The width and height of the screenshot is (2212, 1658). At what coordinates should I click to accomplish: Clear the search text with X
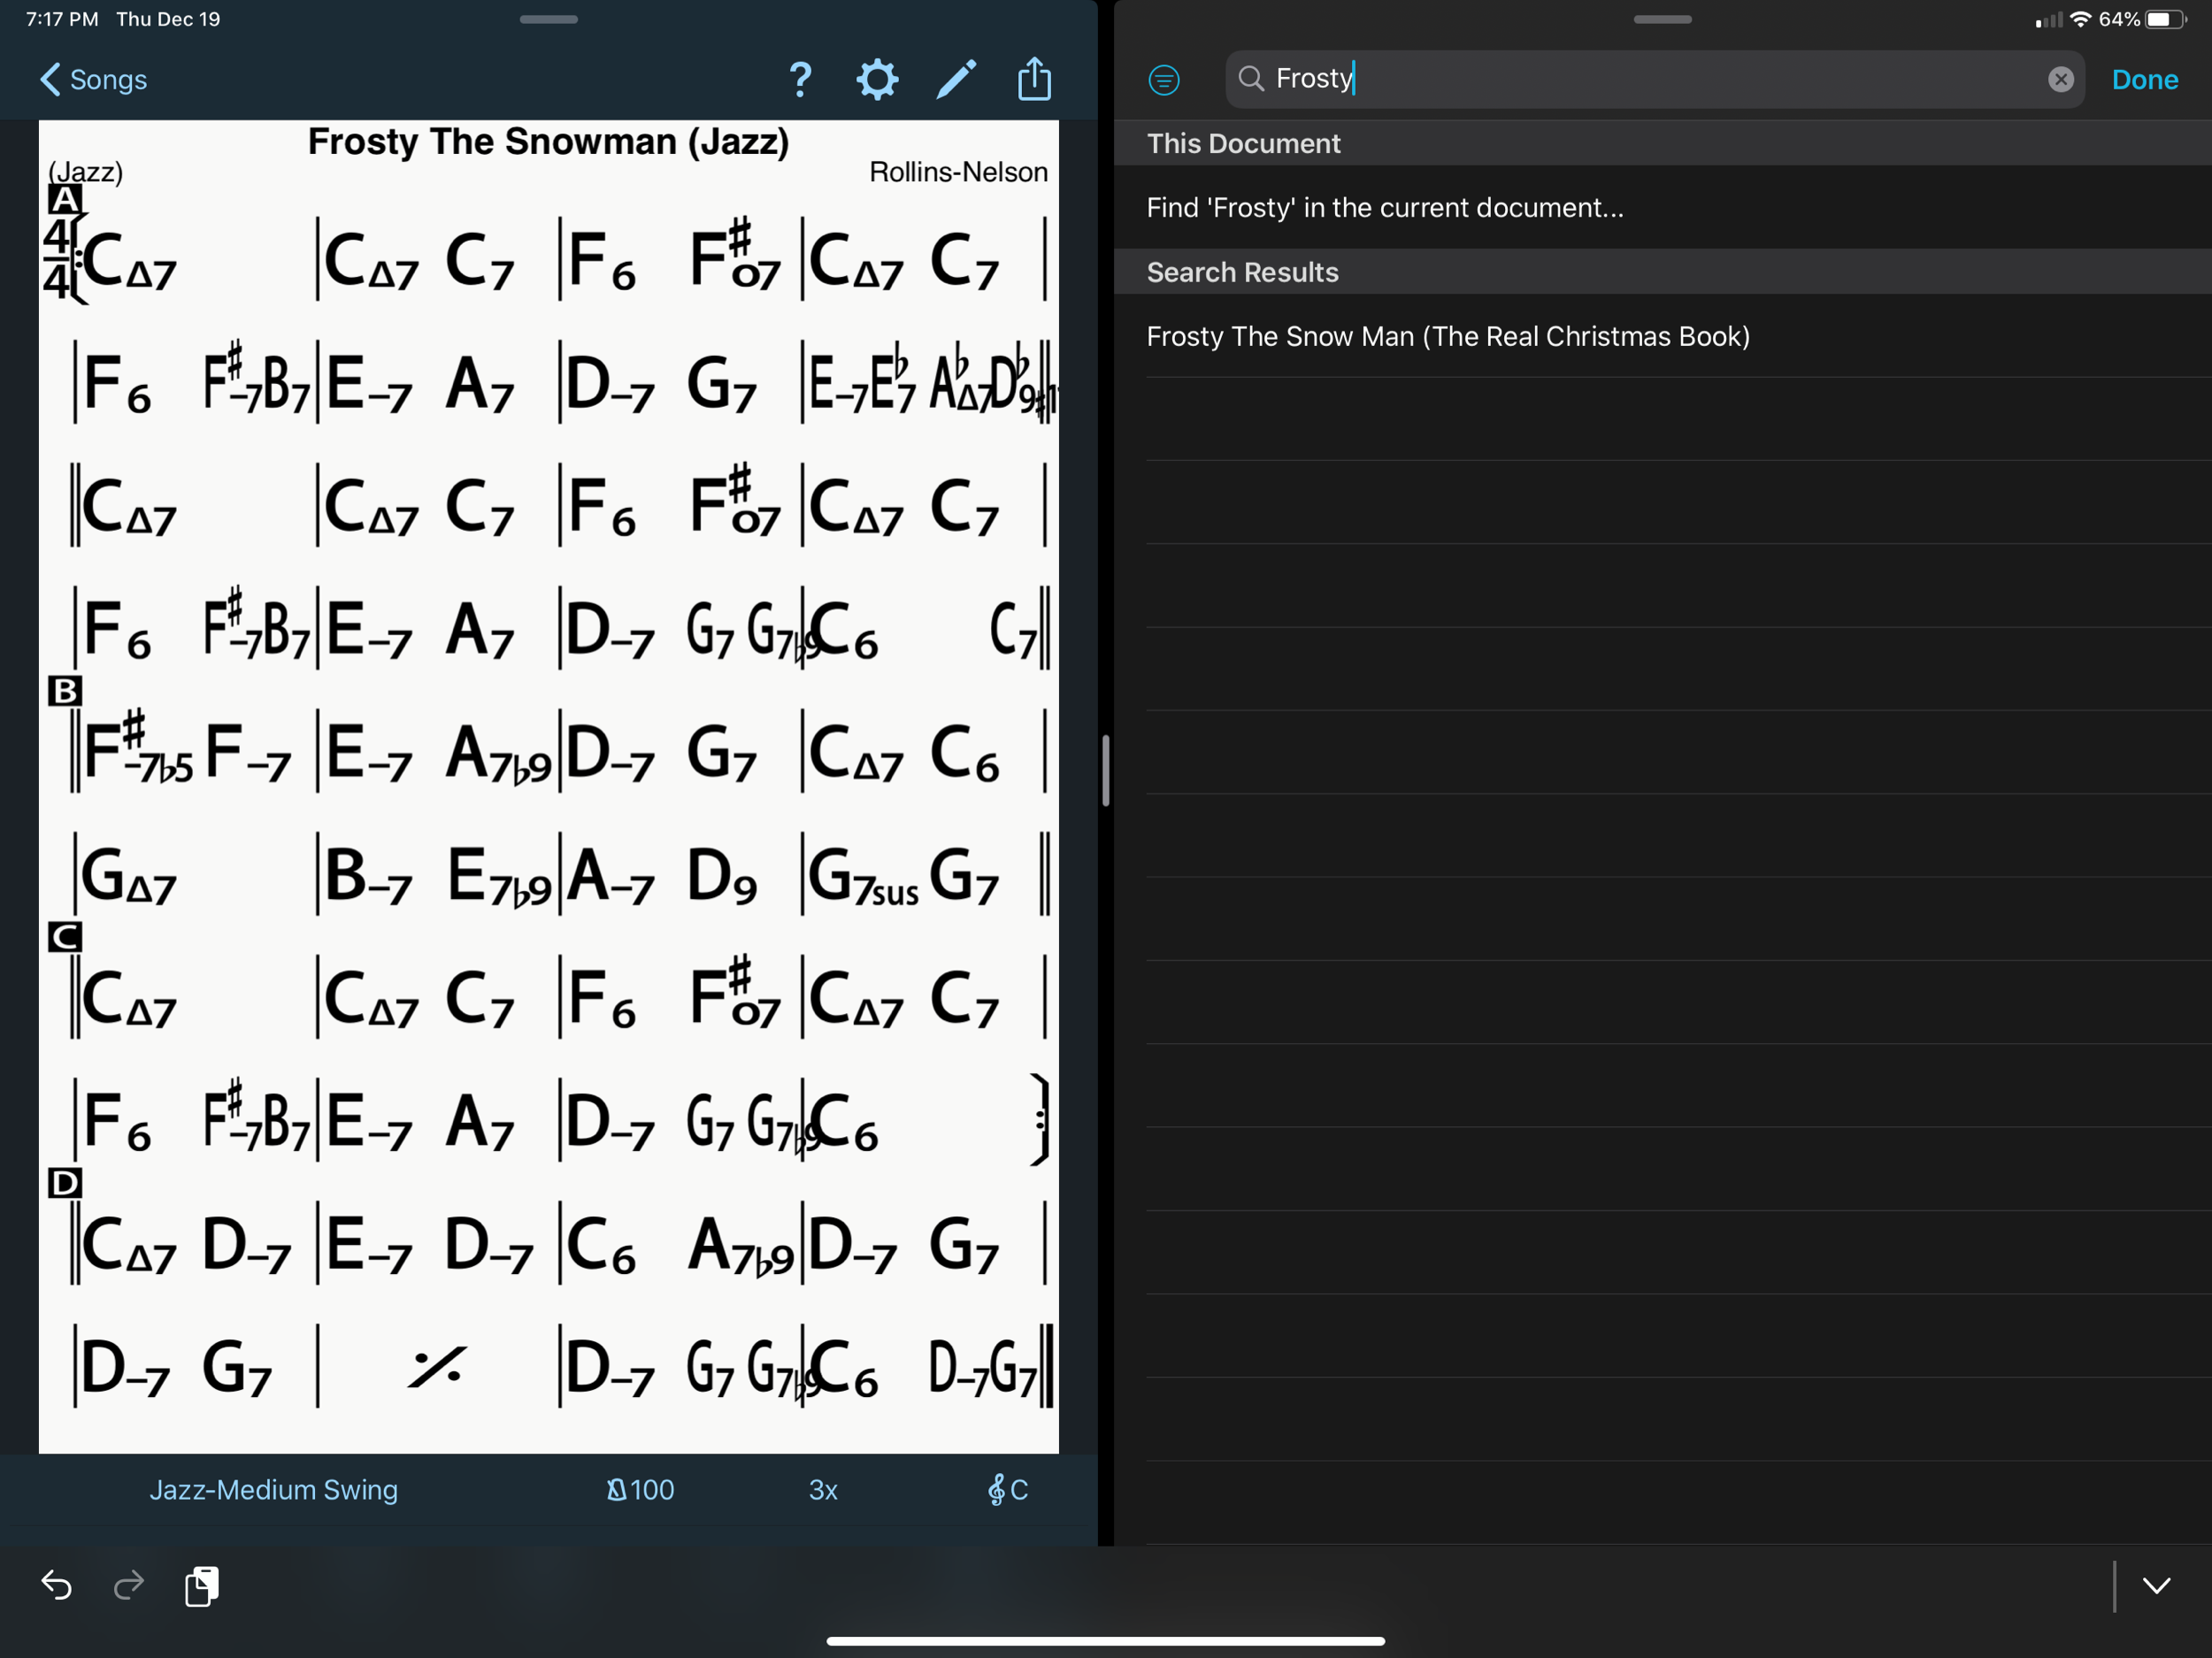click(2060, 79)
